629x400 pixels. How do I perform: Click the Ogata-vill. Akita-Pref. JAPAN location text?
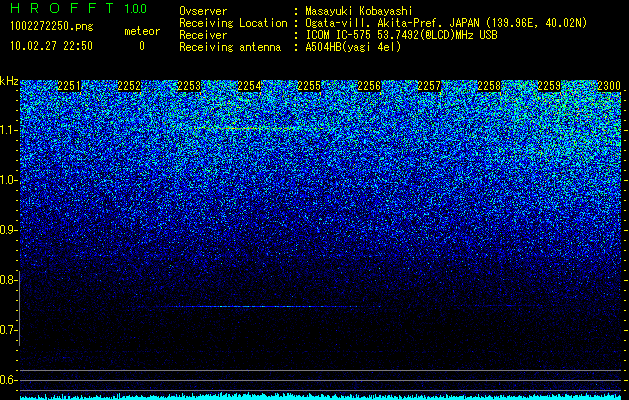point(446,23)
